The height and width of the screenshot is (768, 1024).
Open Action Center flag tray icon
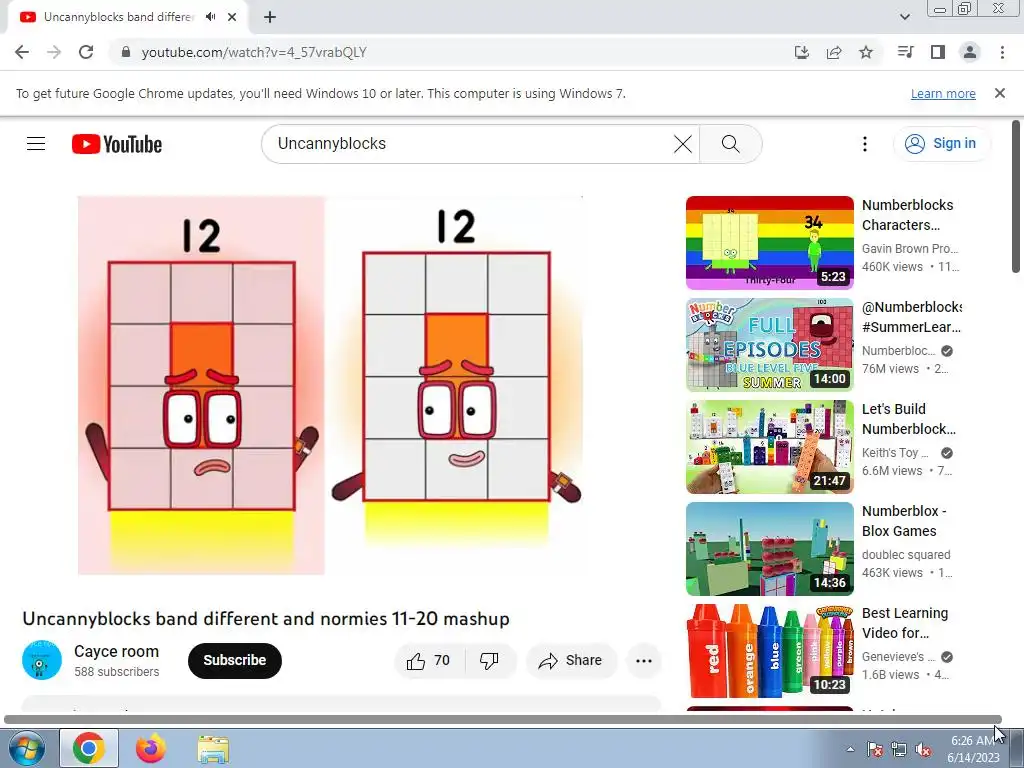(875, 749)
